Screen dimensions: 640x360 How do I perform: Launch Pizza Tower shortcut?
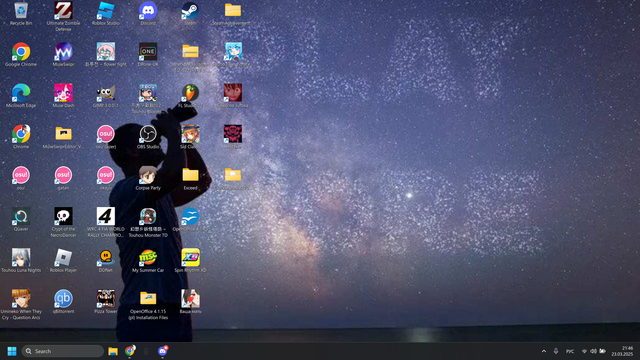click(106, 302)
